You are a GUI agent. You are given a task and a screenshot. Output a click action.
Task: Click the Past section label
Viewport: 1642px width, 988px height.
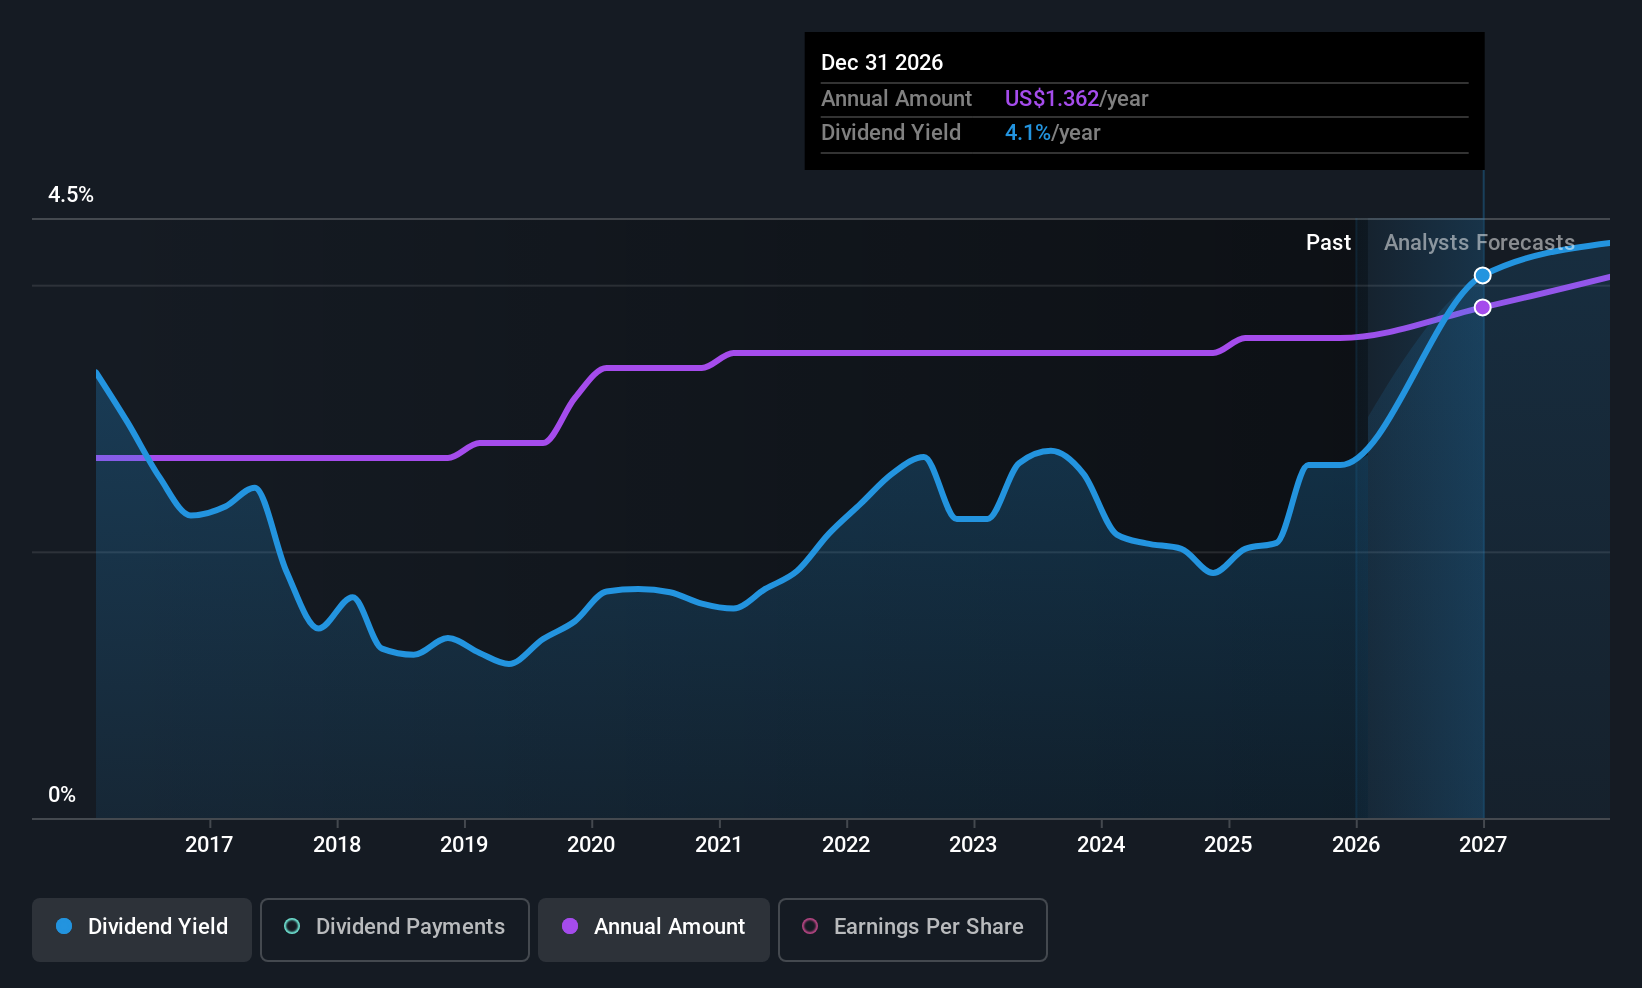click(1328, 243)
